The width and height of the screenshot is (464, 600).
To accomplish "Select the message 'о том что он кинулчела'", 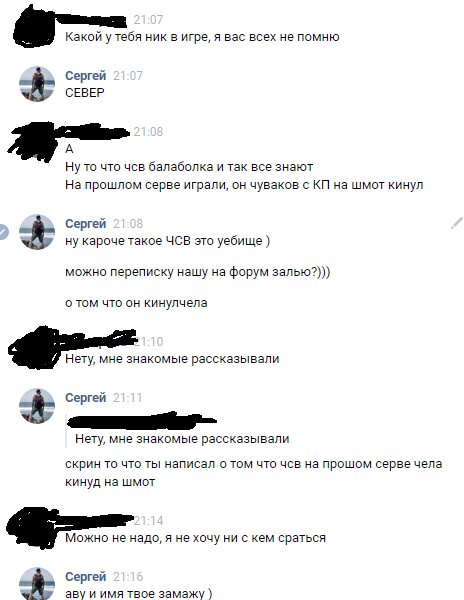I will 136,303.
